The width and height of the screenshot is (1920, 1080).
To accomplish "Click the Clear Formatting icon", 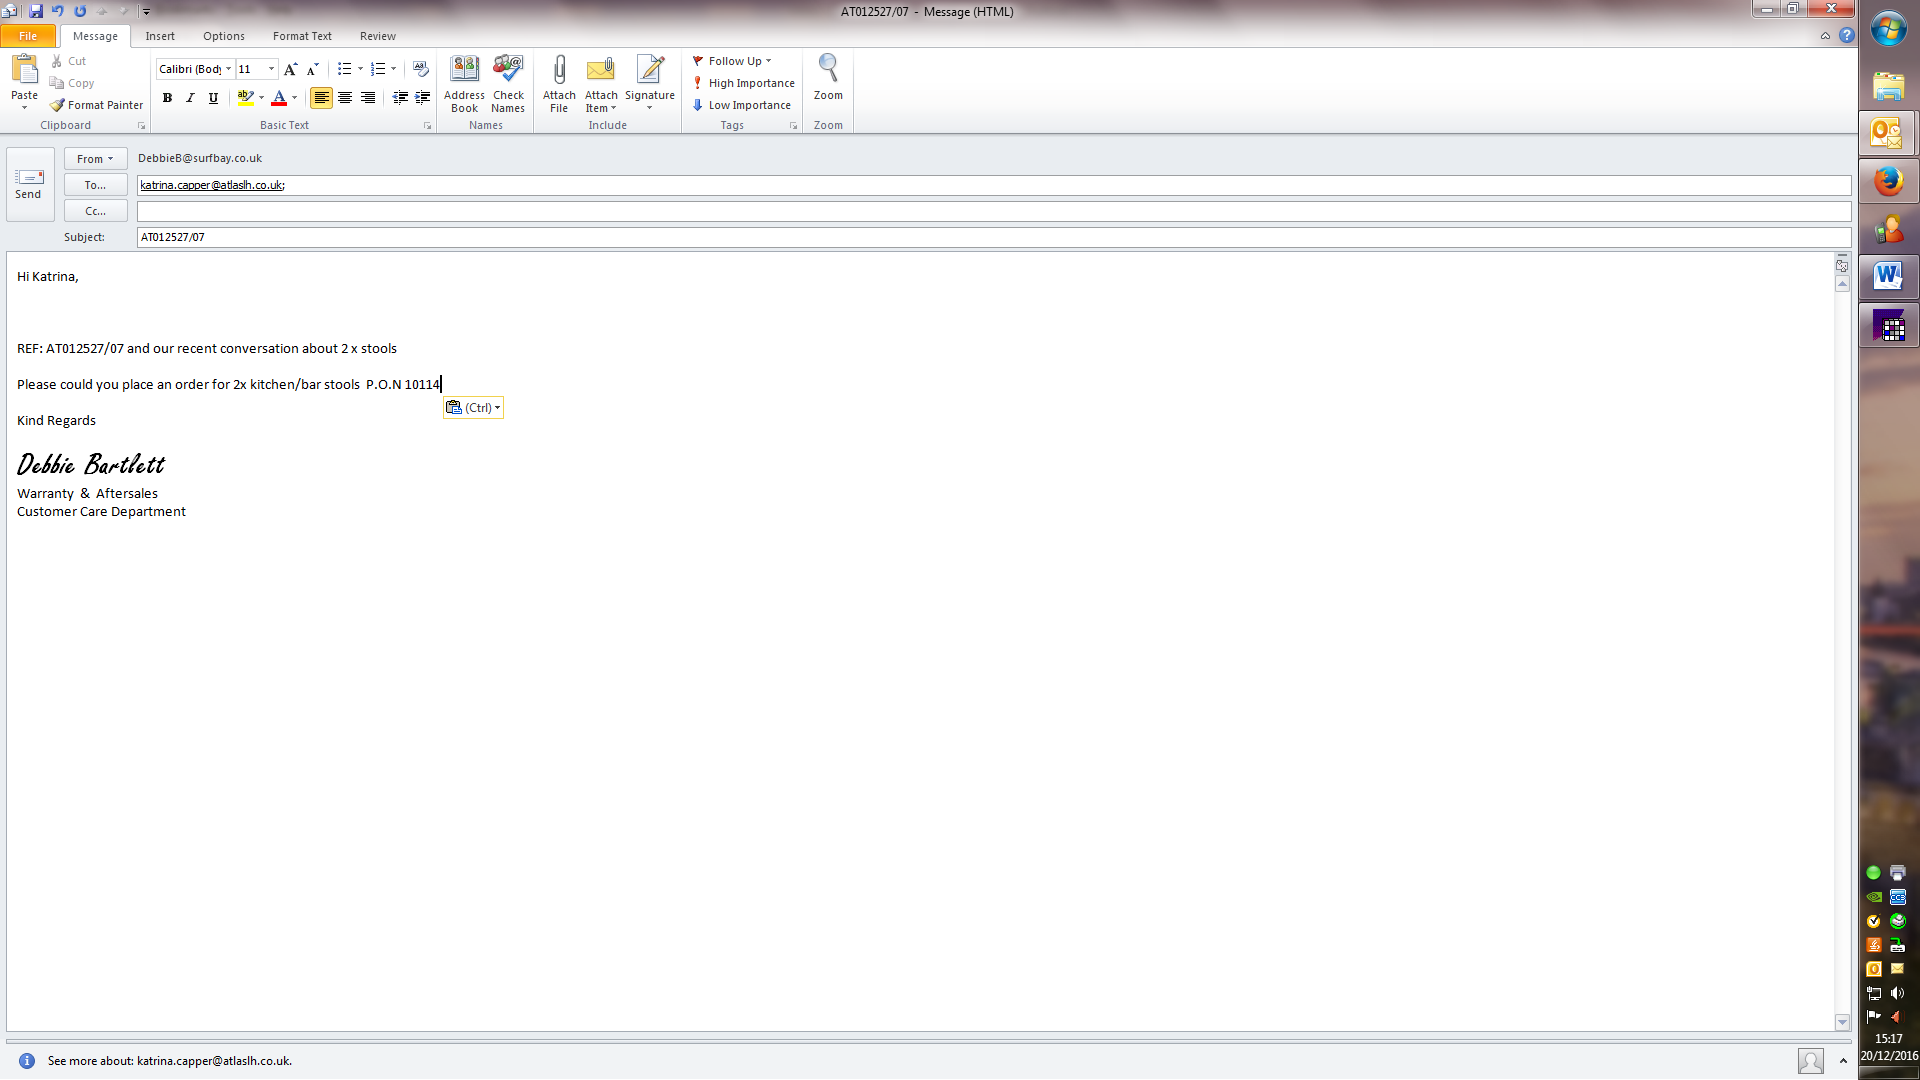I will pos(421,69).
